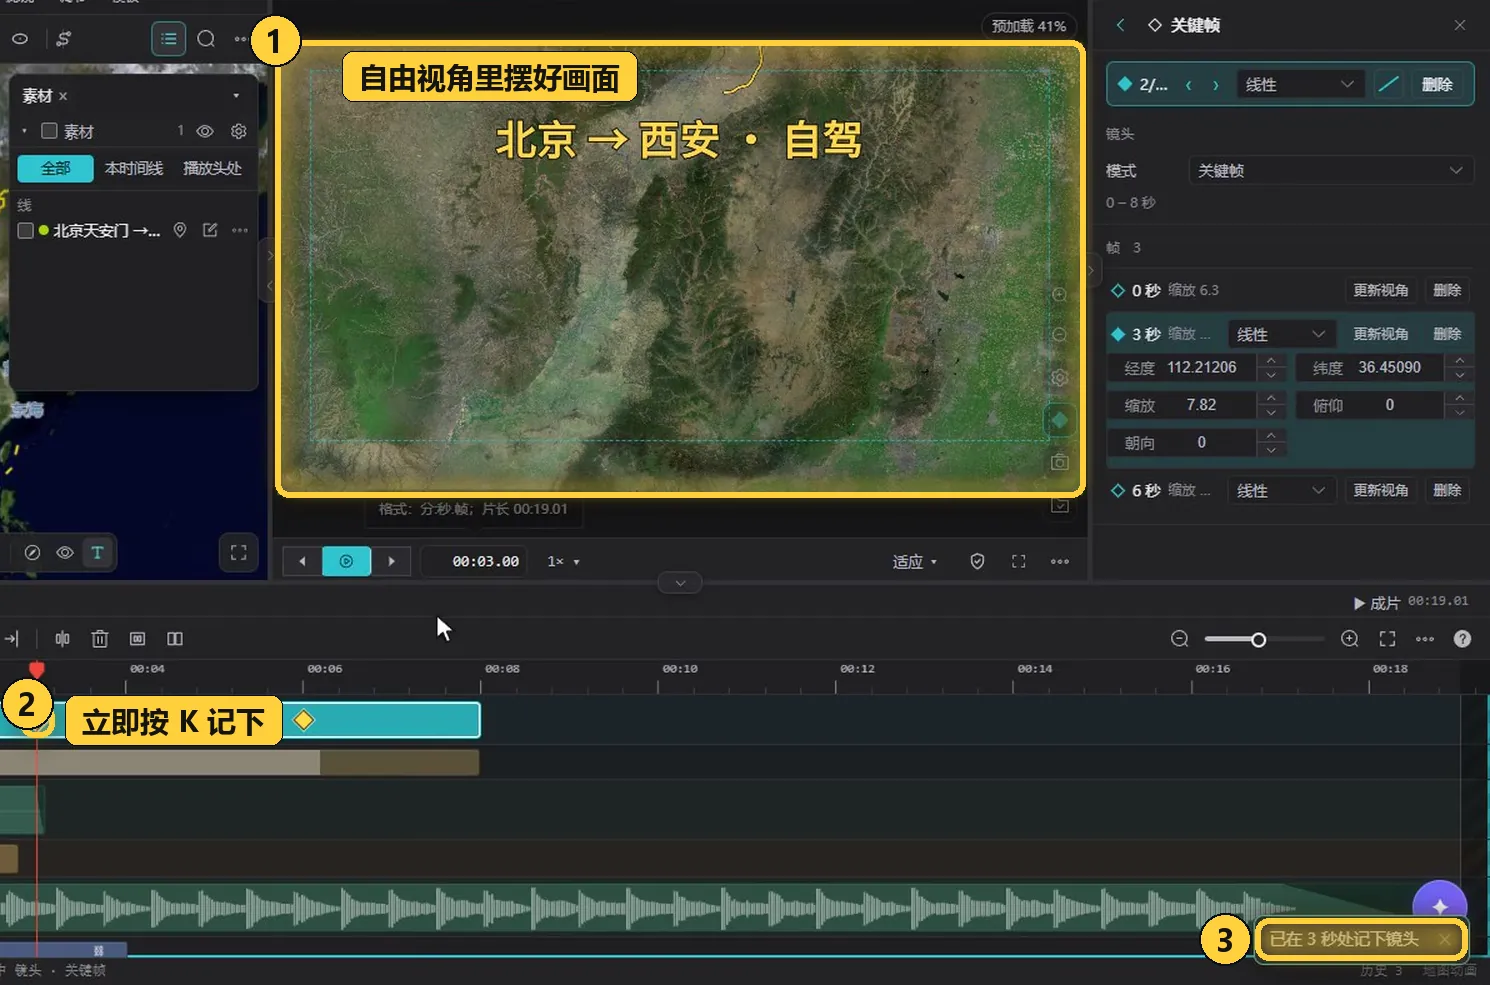1490x985 pixels.
Task: Open 线性 dropdown for 6 秒 keyframe
Action: [x=1280, y=490]
